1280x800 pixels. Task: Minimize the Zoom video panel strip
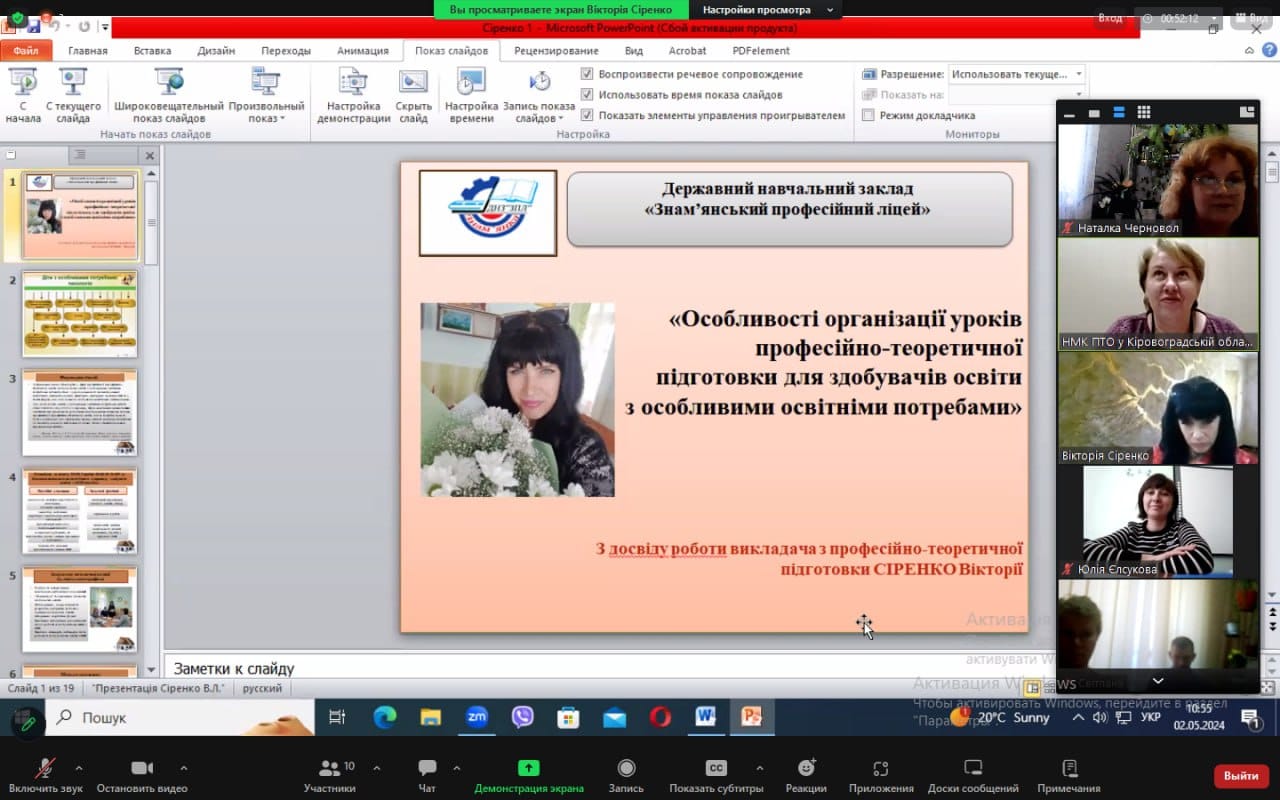1069,114
